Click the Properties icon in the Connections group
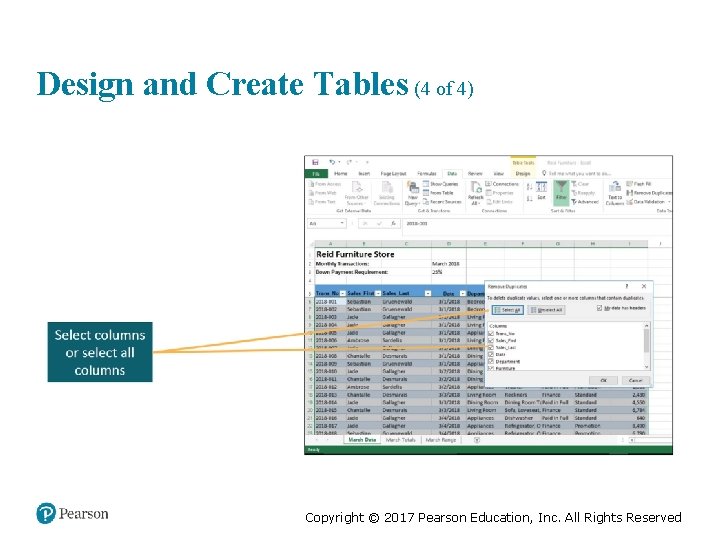 coord(488,193)
